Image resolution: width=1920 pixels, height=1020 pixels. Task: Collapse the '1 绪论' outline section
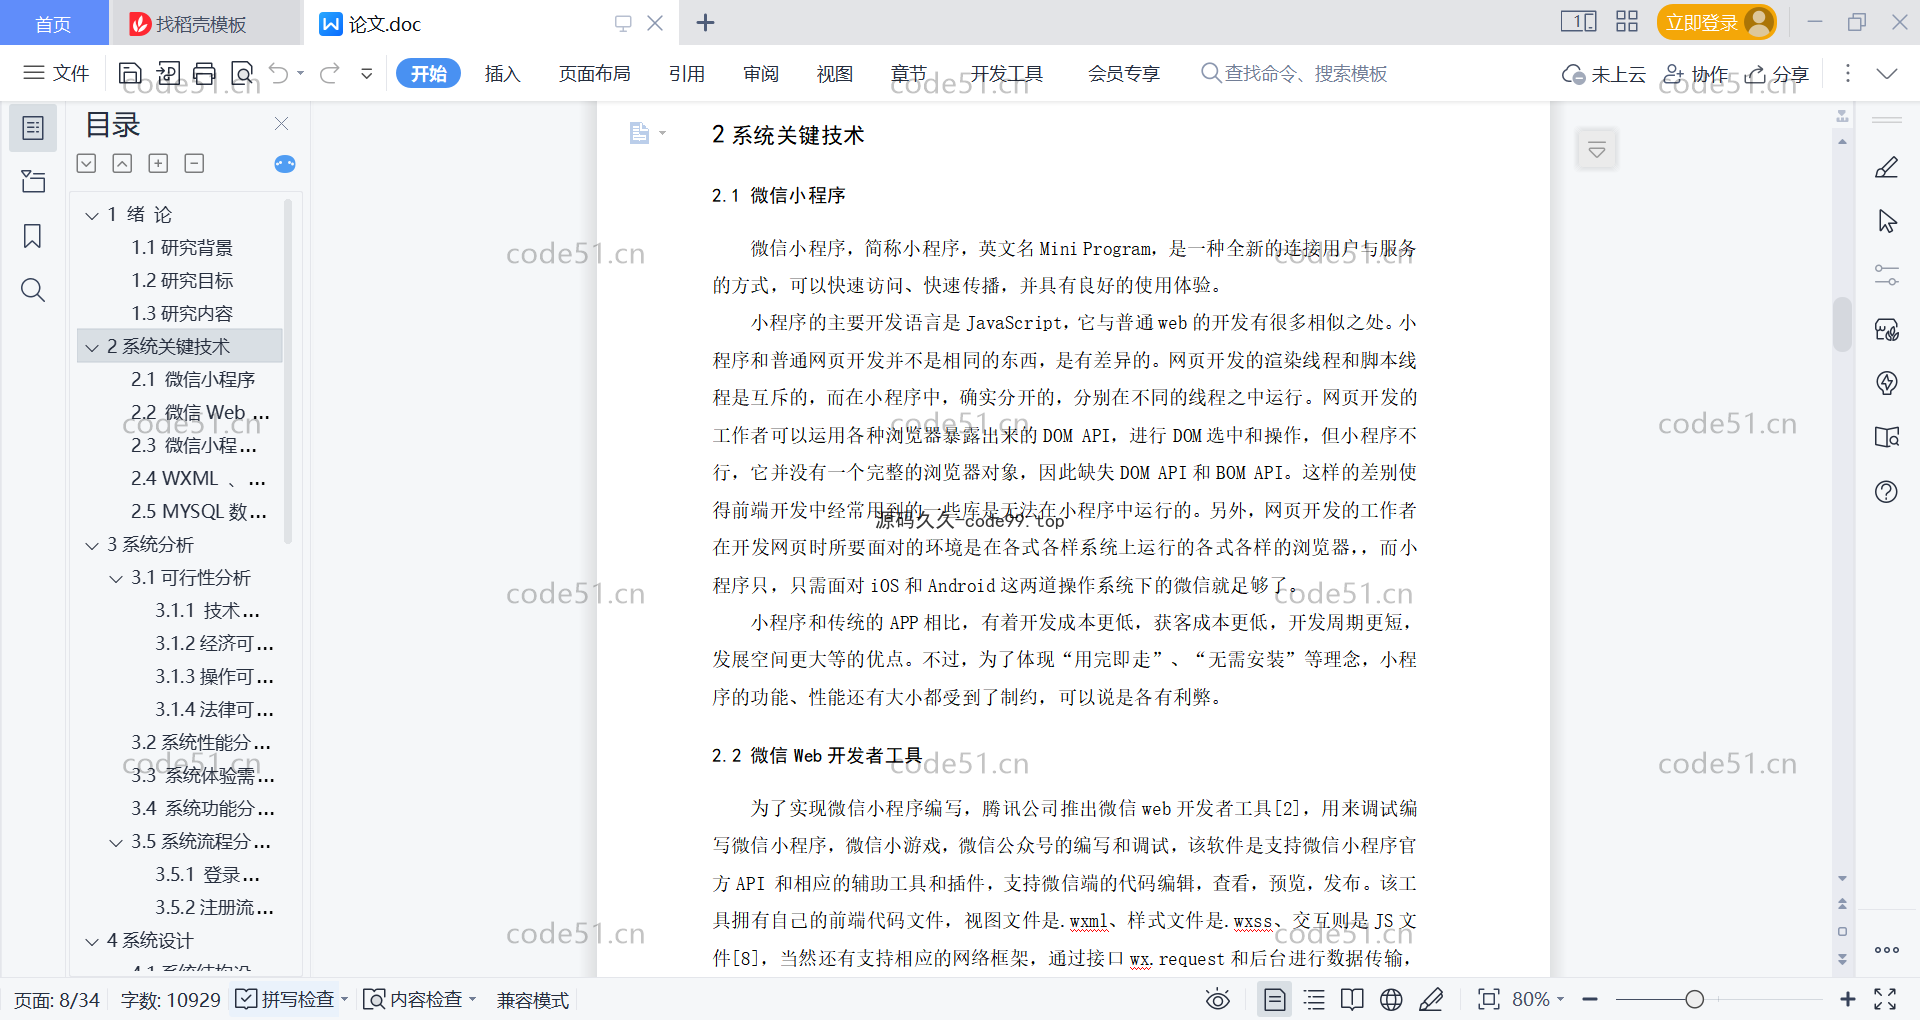92,215
